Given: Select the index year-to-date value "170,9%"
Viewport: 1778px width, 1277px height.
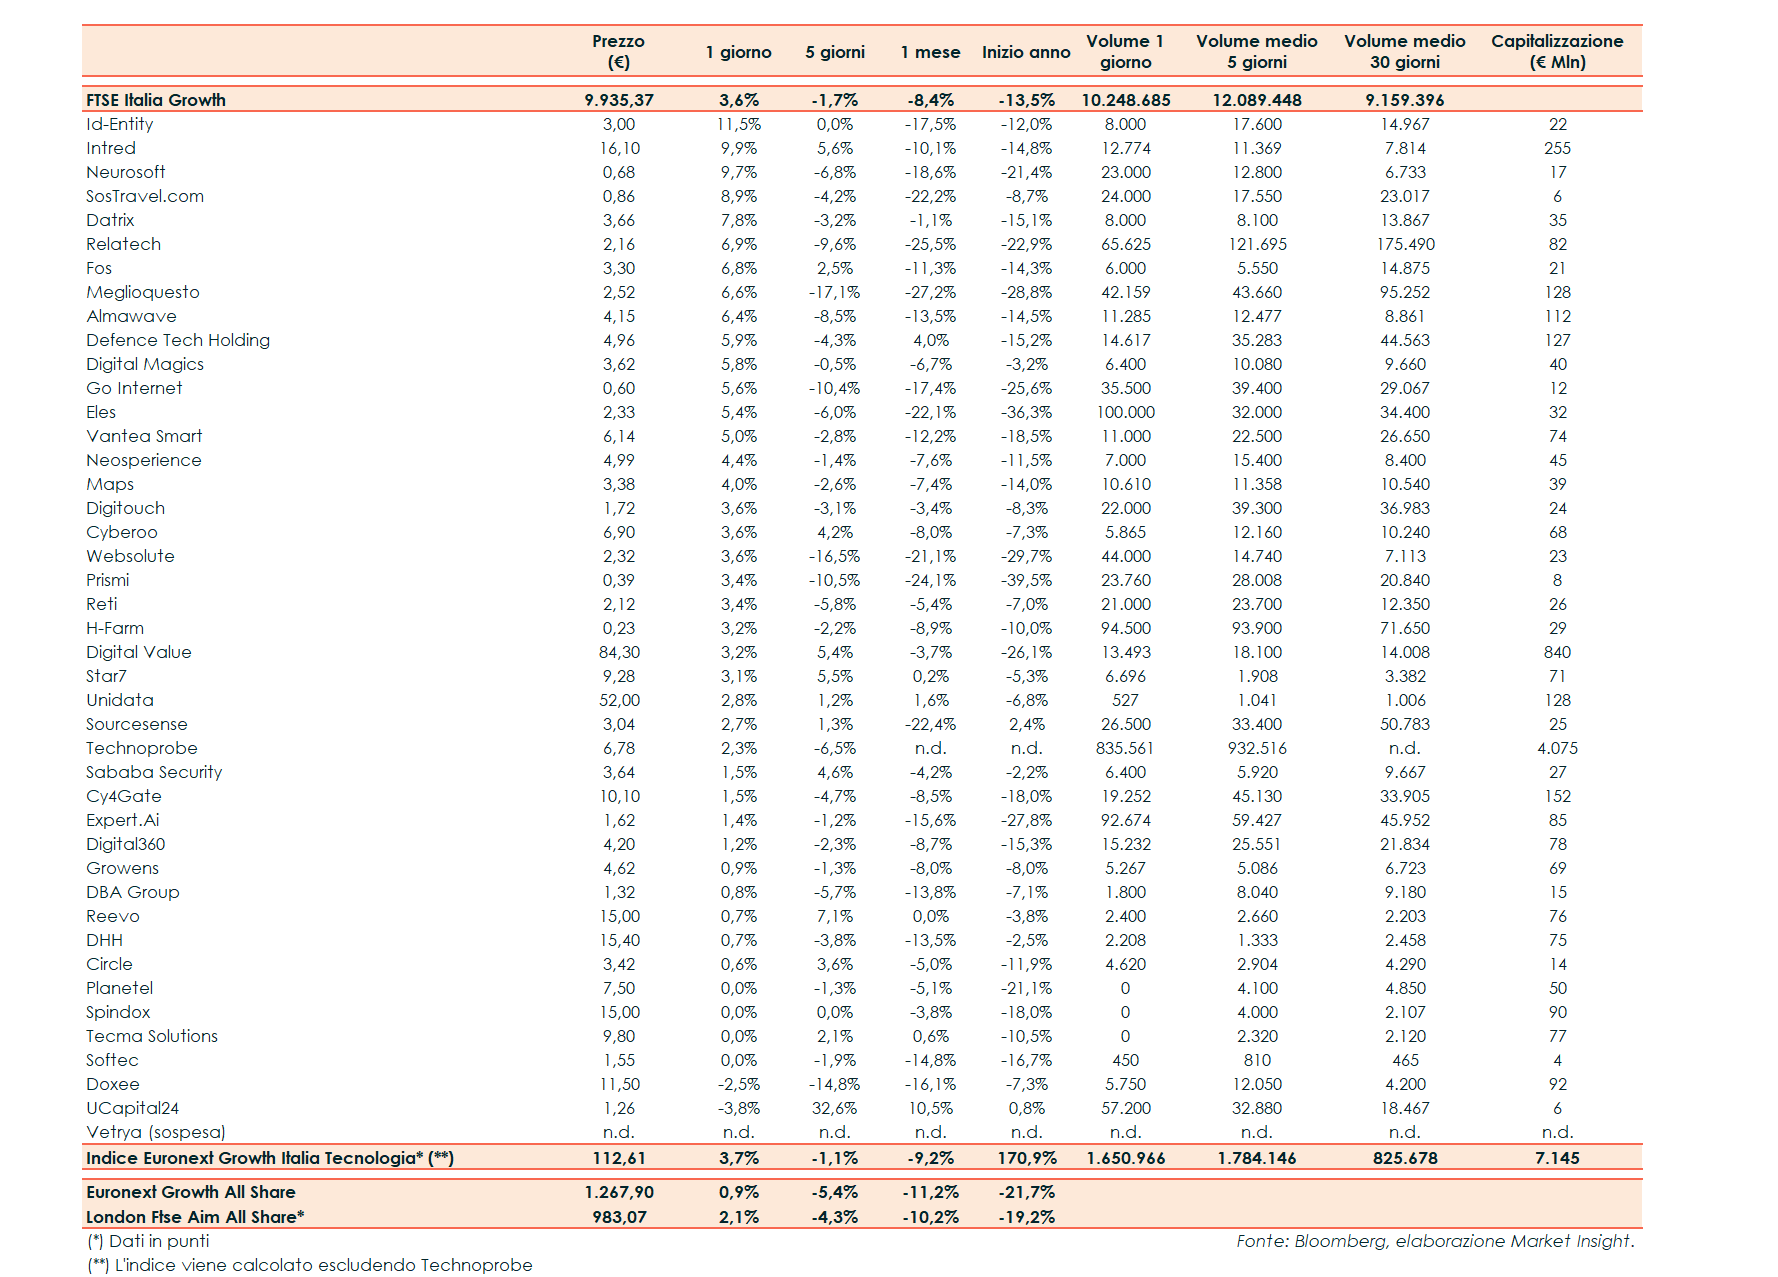Looking at the screenshot, I should tap(1027, 1158).
